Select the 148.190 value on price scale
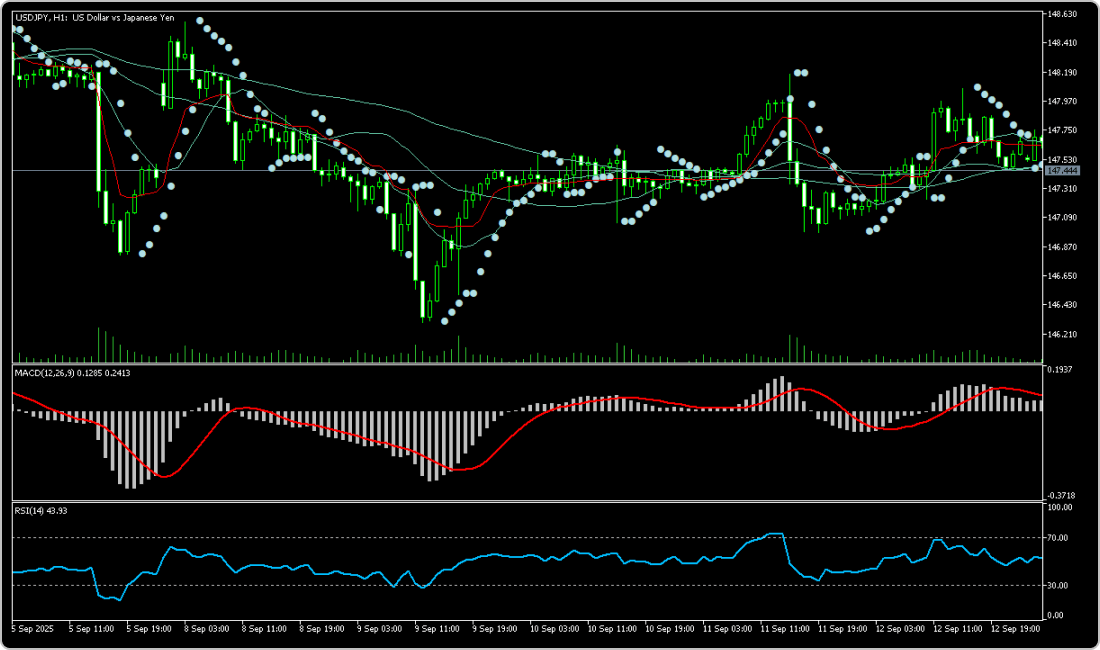1100x650 pixels. (1061, 73)
